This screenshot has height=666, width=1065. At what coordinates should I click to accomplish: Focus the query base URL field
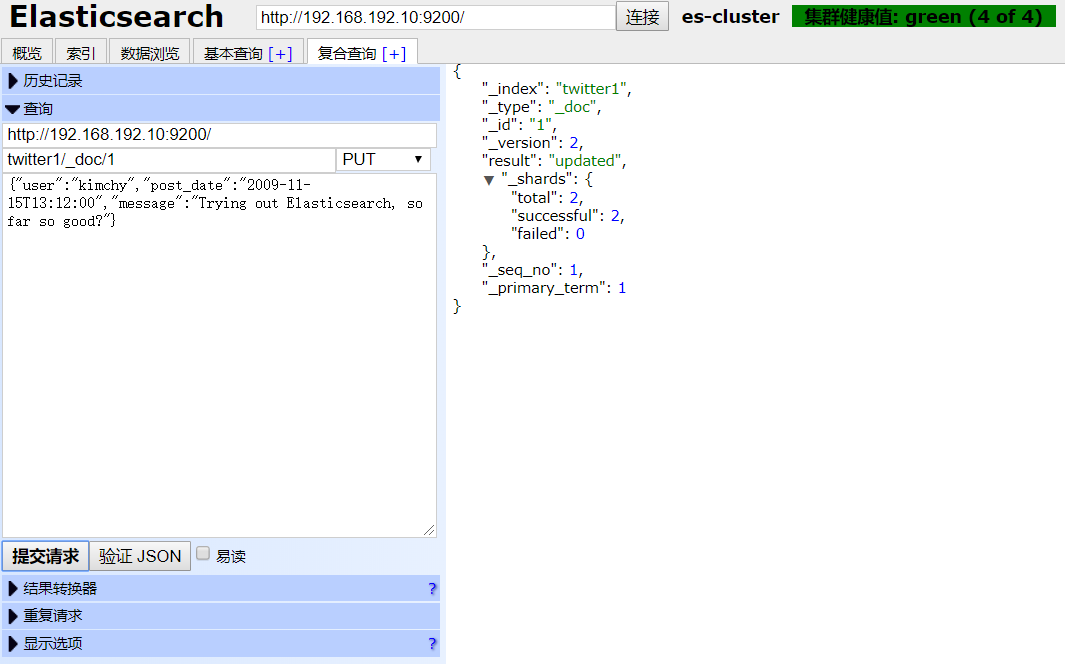[219, 135]
